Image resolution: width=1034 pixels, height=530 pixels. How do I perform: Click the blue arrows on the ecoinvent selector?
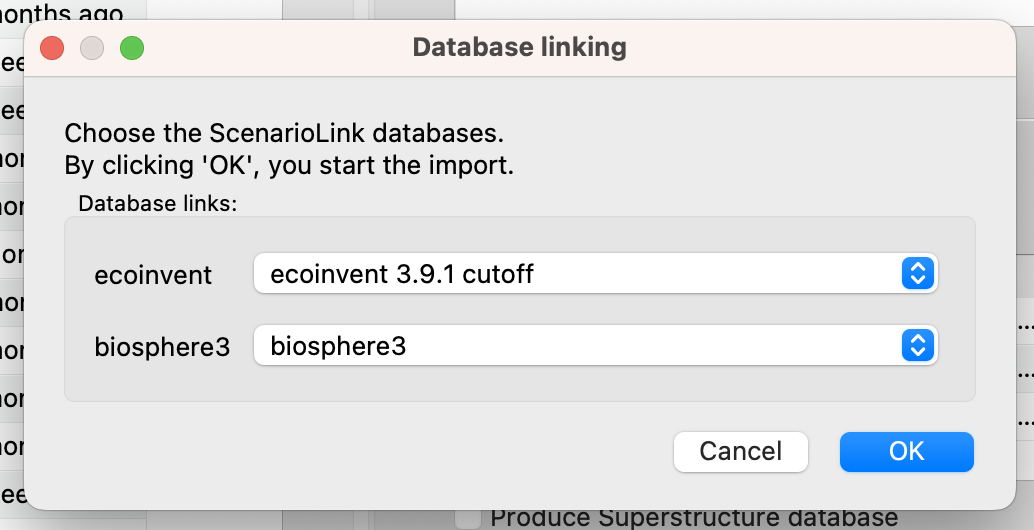(918, 274)
